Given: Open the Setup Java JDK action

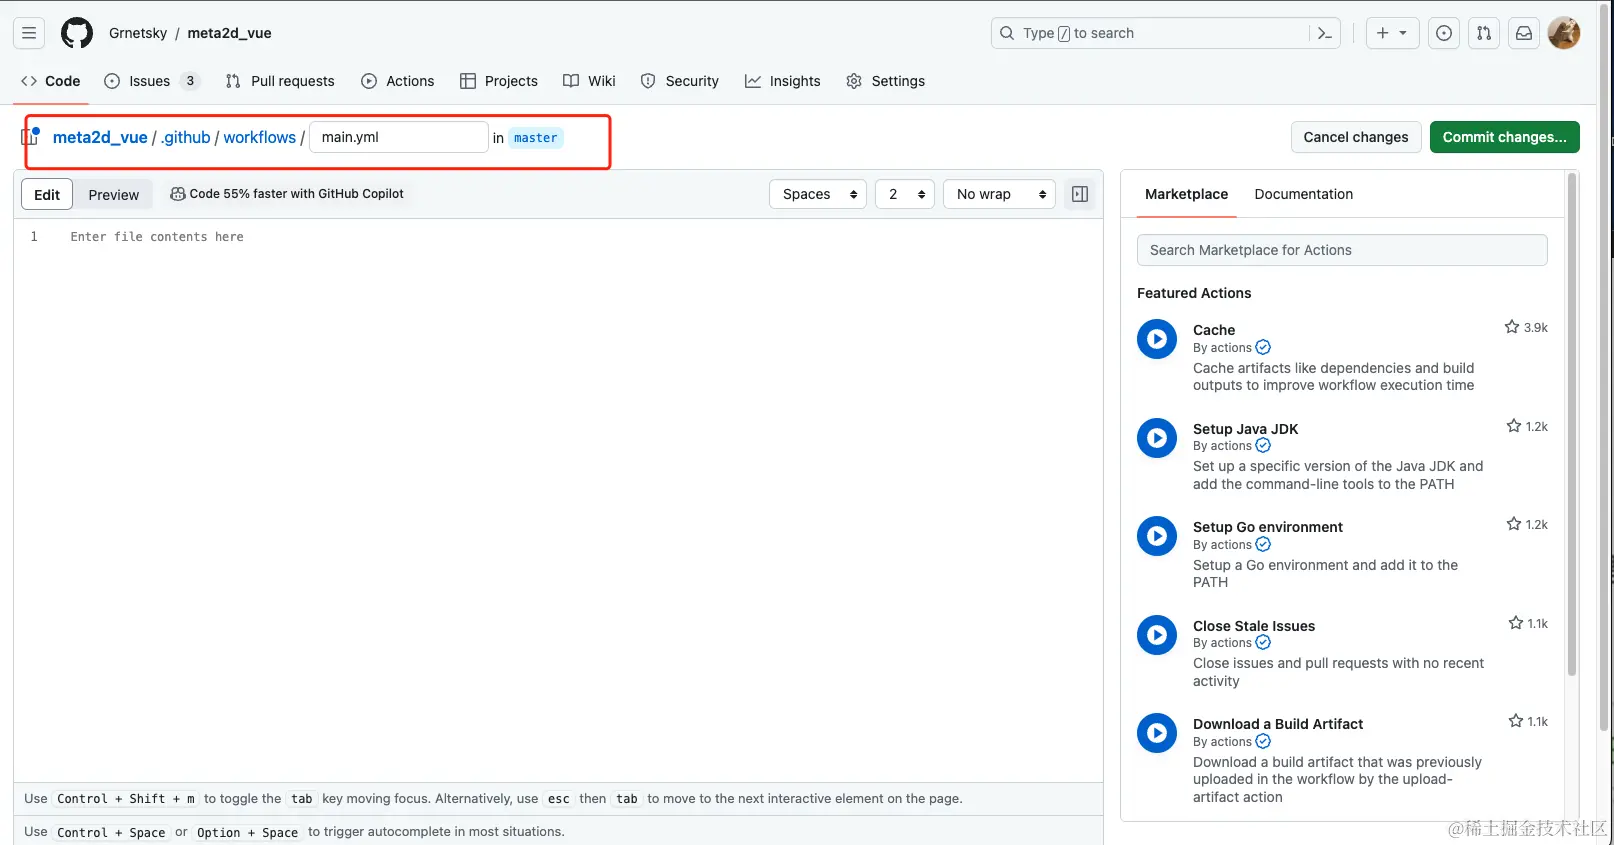Looking at the screenshot, I should coord(1246,429).
